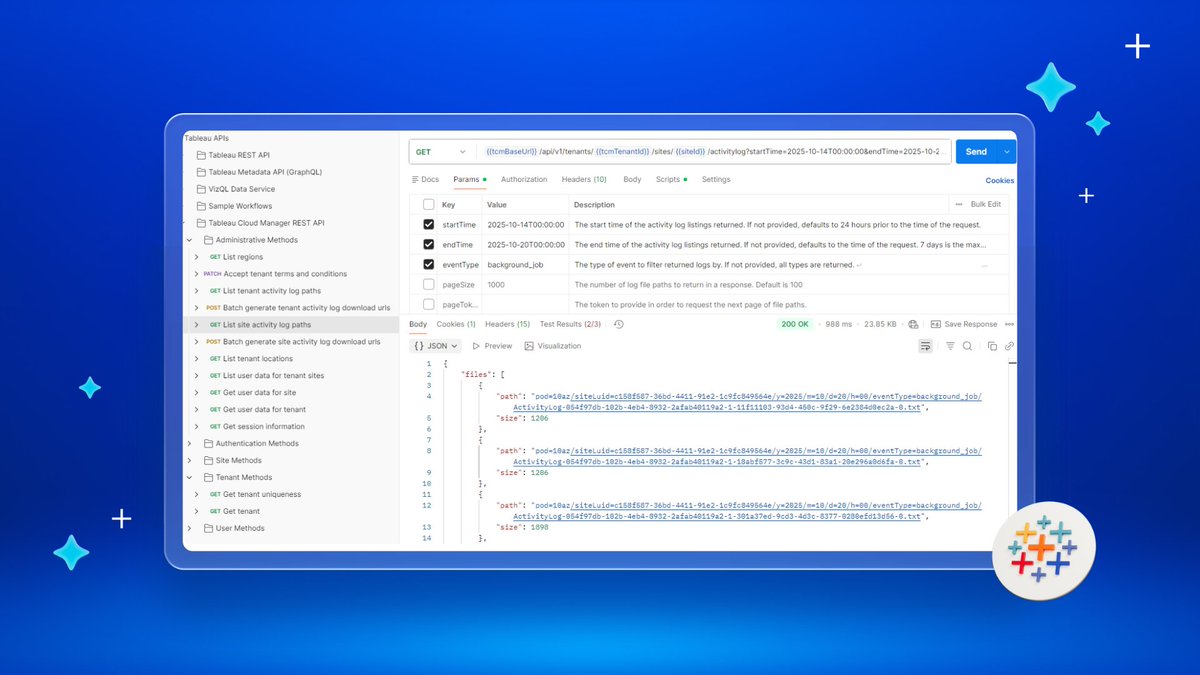The height and width of the screenshot is (675, 1200).
Task: Enable the pageToken parameter checkbox
Action: [429, 304]
